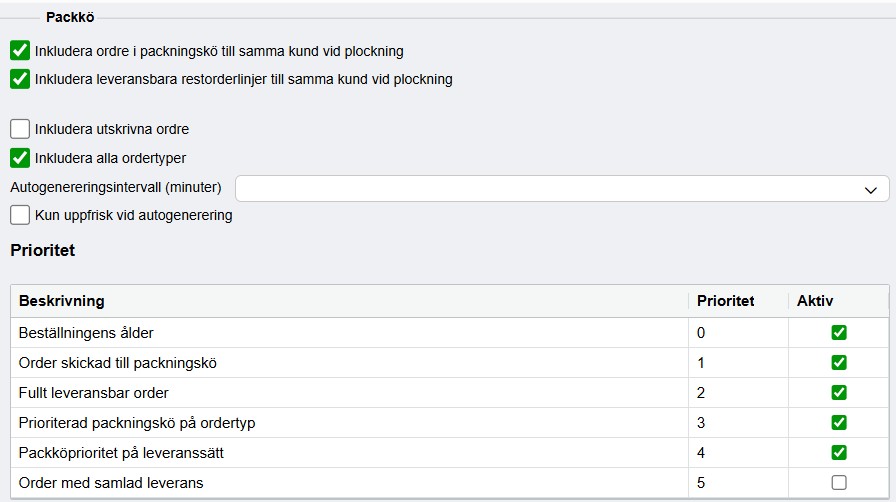Select the 'Beställningens ålder' row
The width and height of the screenshot is (896, 502).
(x=450, y=333)
